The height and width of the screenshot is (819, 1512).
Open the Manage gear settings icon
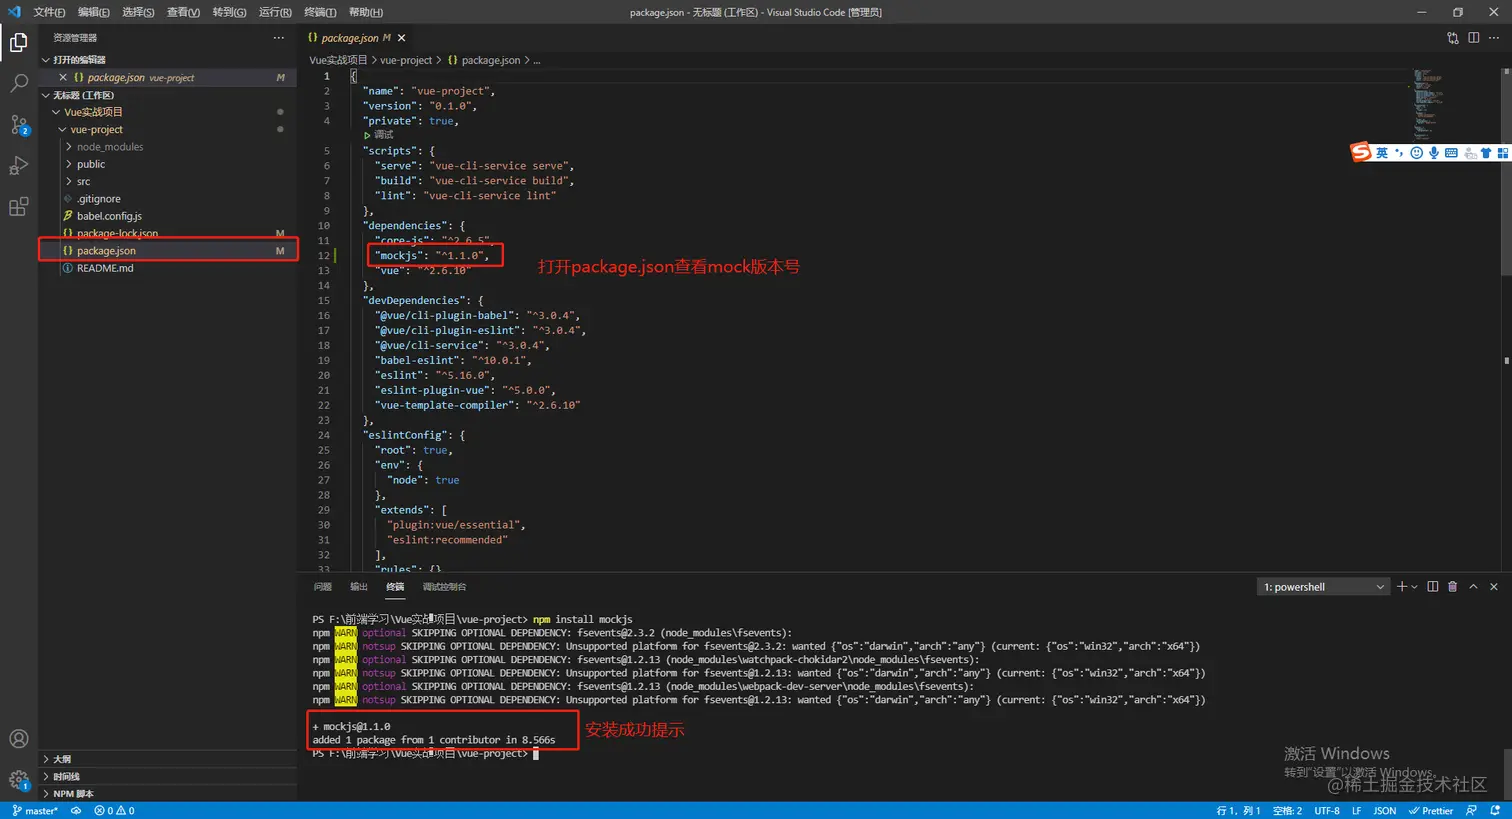(18, 780)
